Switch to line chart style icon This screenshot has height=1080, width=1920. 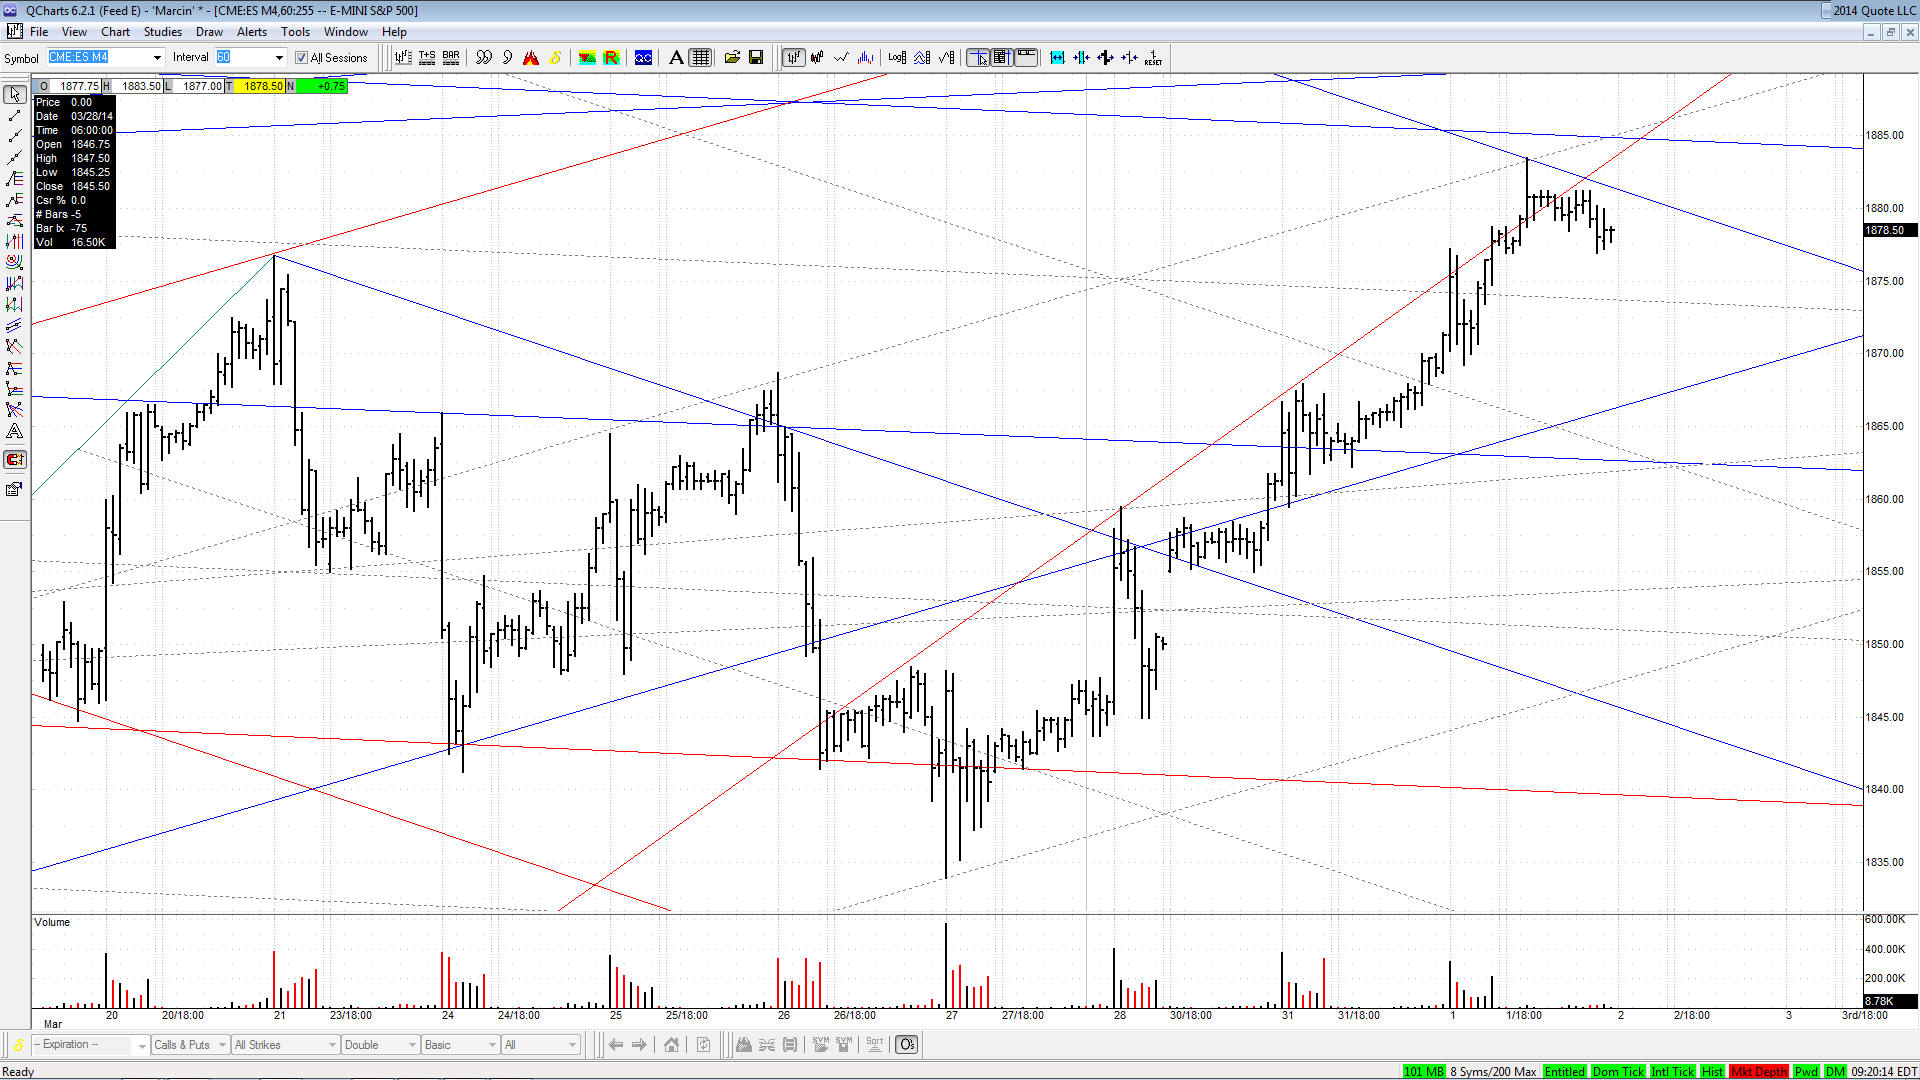841,58
